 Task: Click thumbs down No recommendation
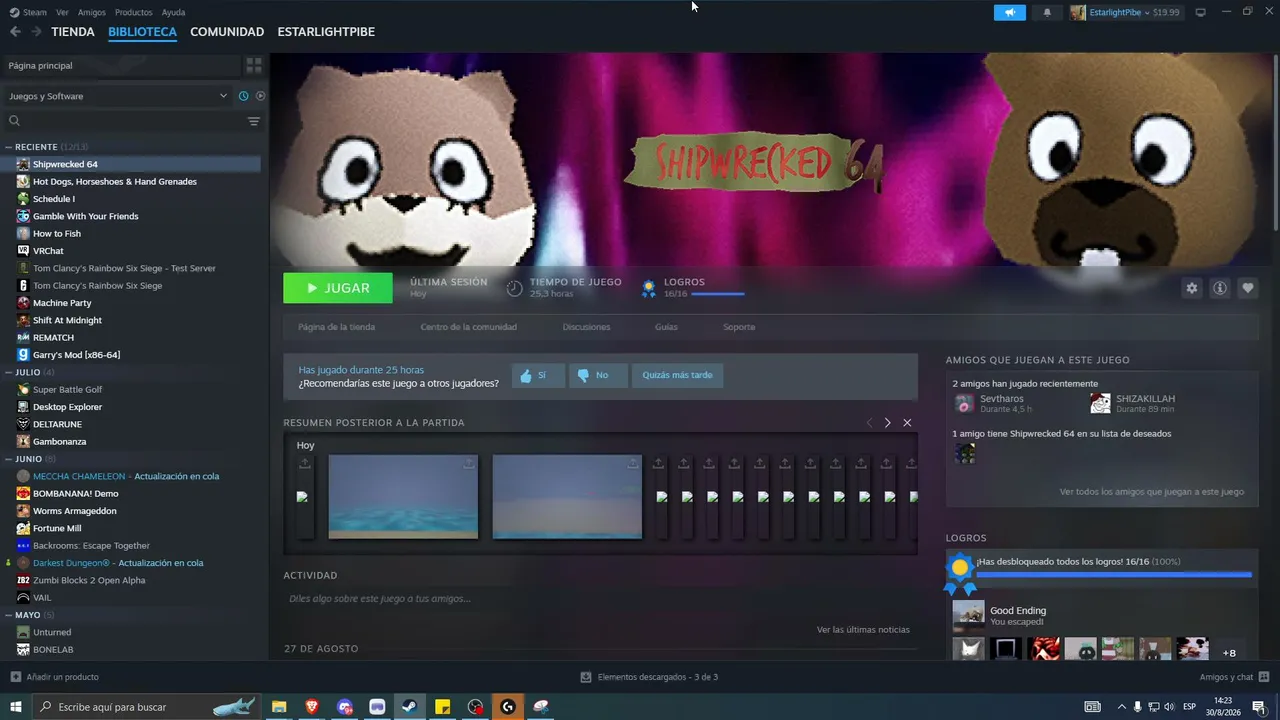(598, 375)
